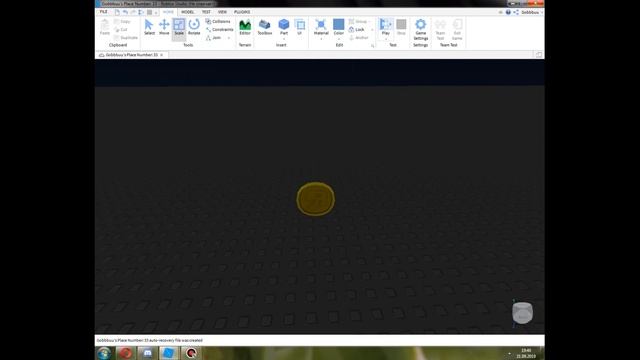
Task: Click the Cut button
Action: tap(121, 29)
